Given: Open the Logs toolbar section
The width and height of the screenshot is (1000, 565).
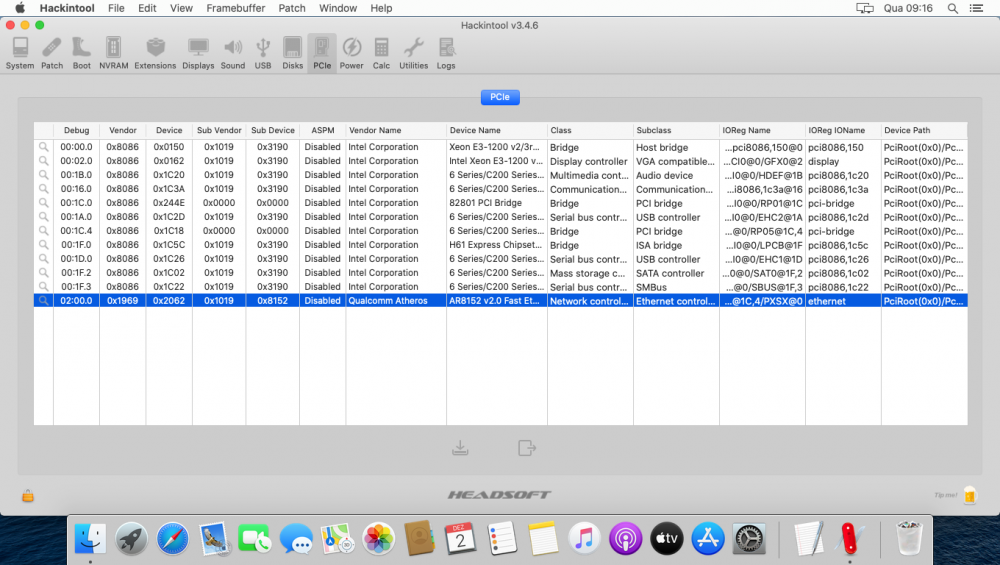Looking at the screenshot, I should [x=446, y=54].
